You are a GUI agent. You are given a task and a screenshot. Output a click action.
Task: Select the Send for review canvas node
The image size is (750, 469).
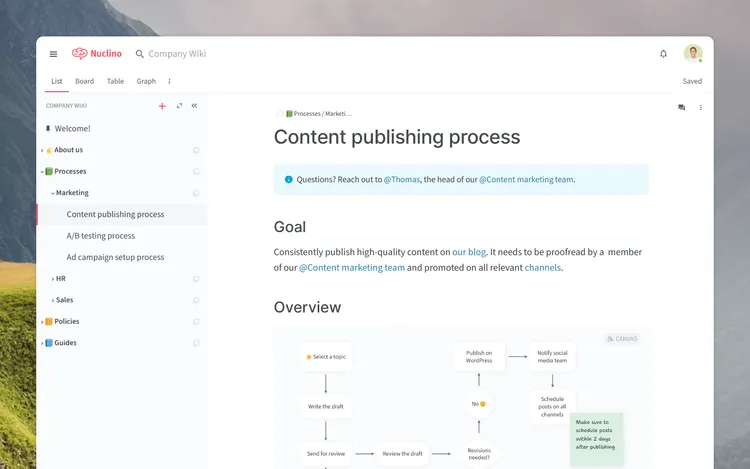click(326, 454)
